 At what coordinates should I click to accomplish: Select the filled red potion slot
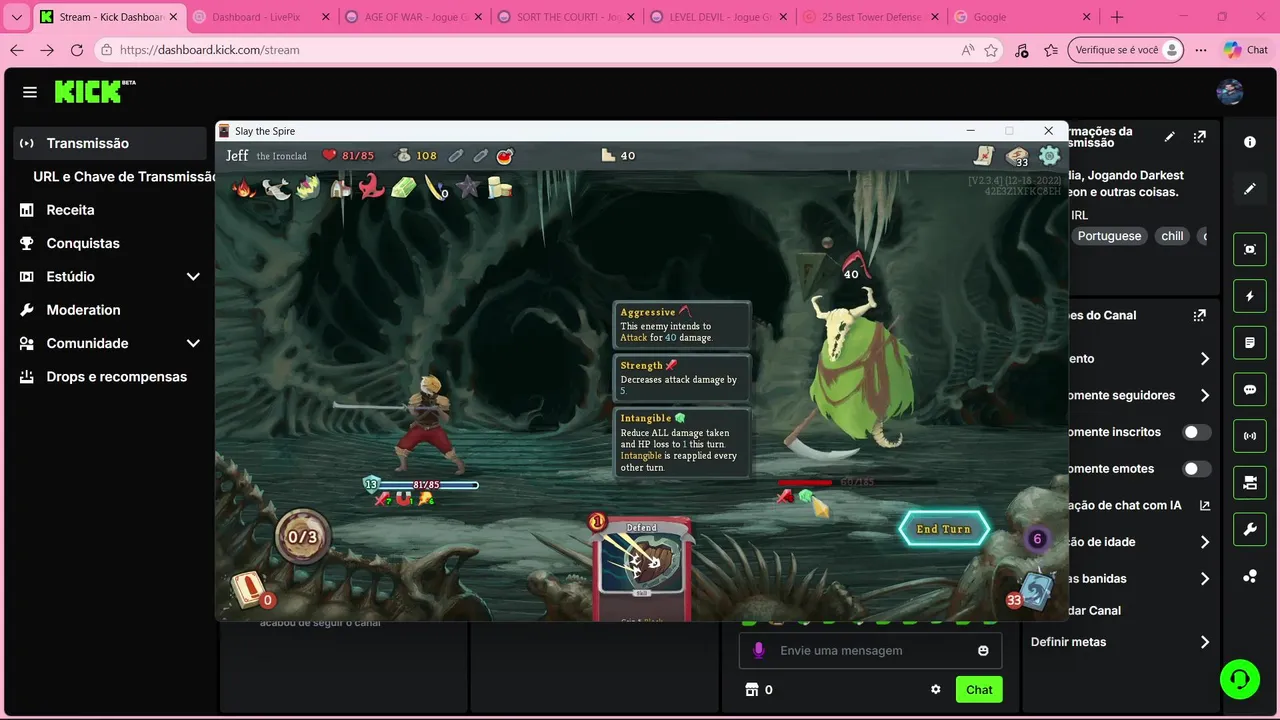[x=505, y=155]
